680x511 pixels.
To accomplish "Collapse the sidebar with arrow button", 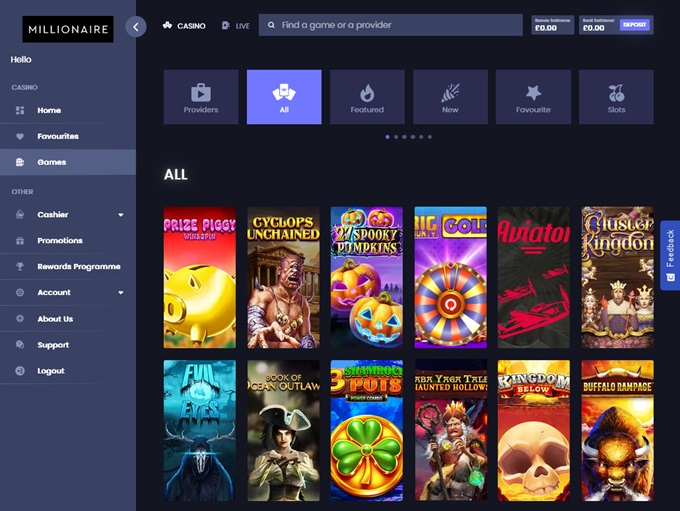I will [136, 27].
